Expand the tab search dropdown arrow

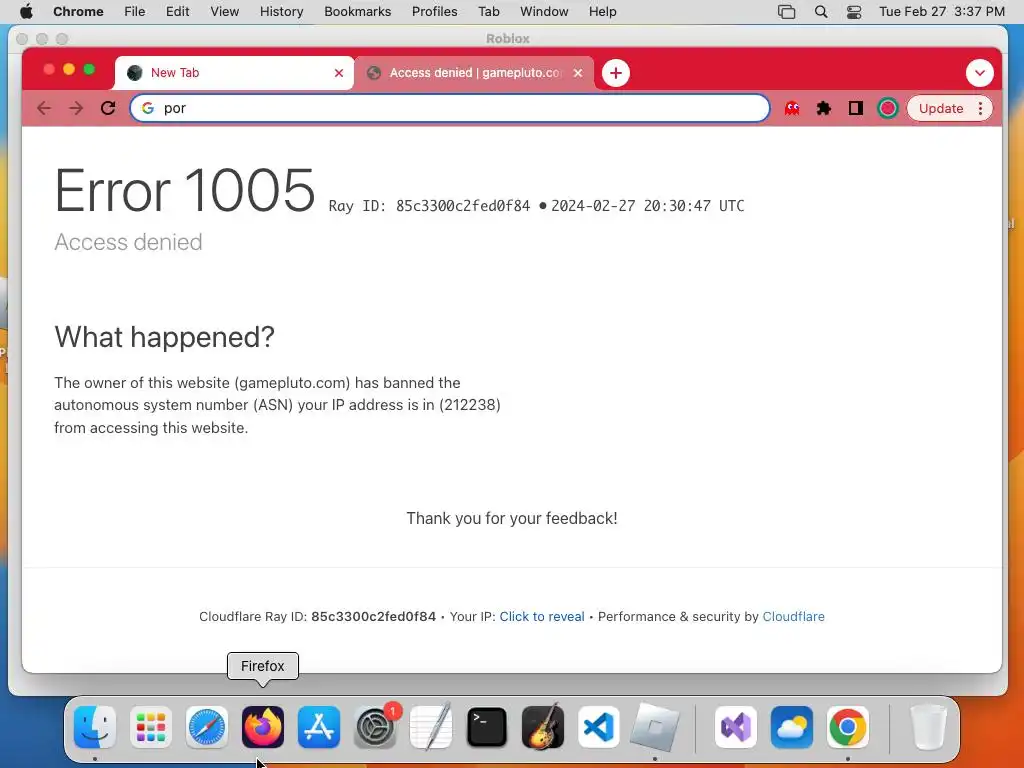980,73
